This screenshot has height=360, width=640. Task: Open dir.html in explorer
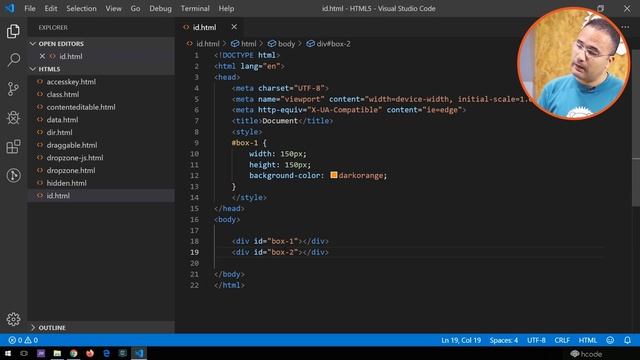pyautogui.click(x=59, y=132)
